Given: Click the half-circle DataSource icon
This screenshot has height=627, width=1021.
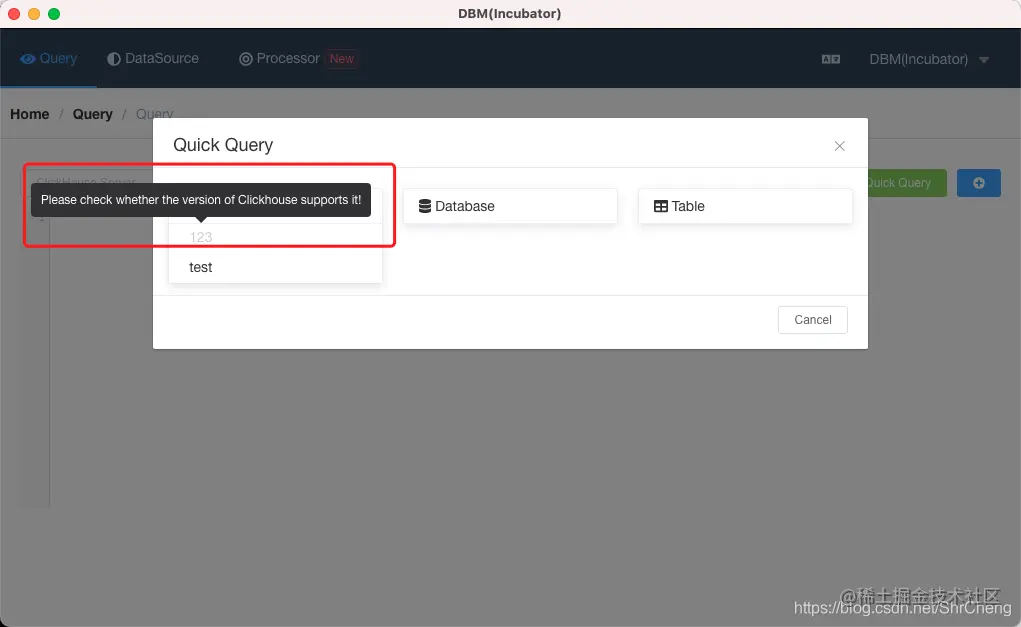Looking at the screenshot, I should pos(114,59).
